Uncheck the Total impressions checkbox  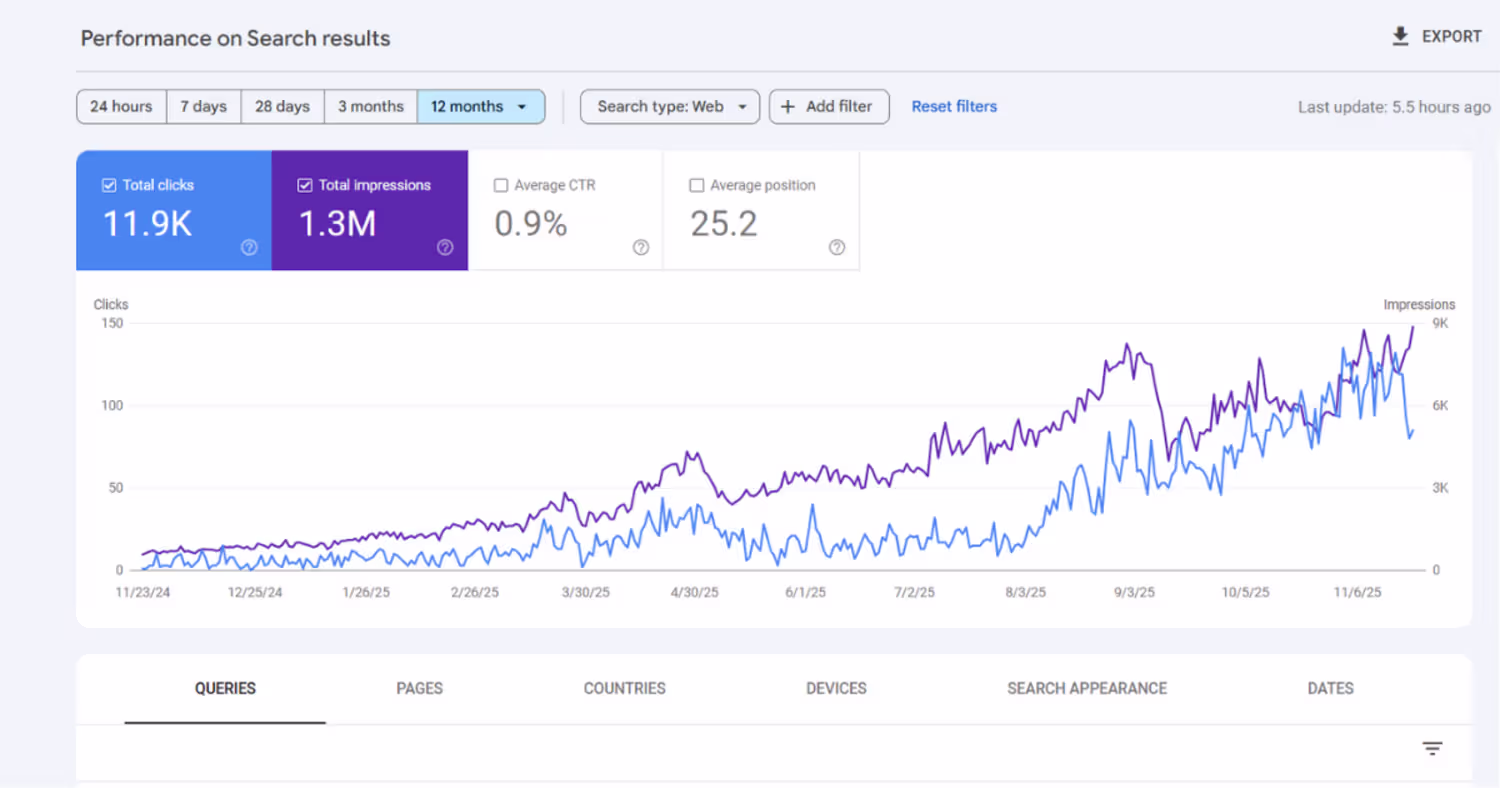tap(305, 185)
